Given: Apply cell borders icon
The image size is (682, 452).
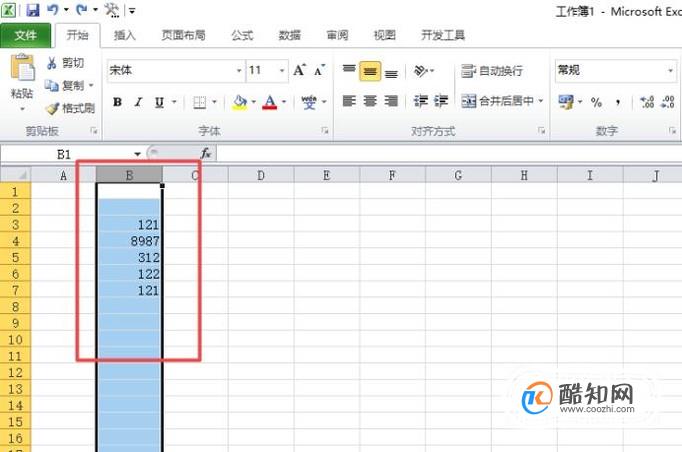Looking at the screenshot, I should pos(200,102).
